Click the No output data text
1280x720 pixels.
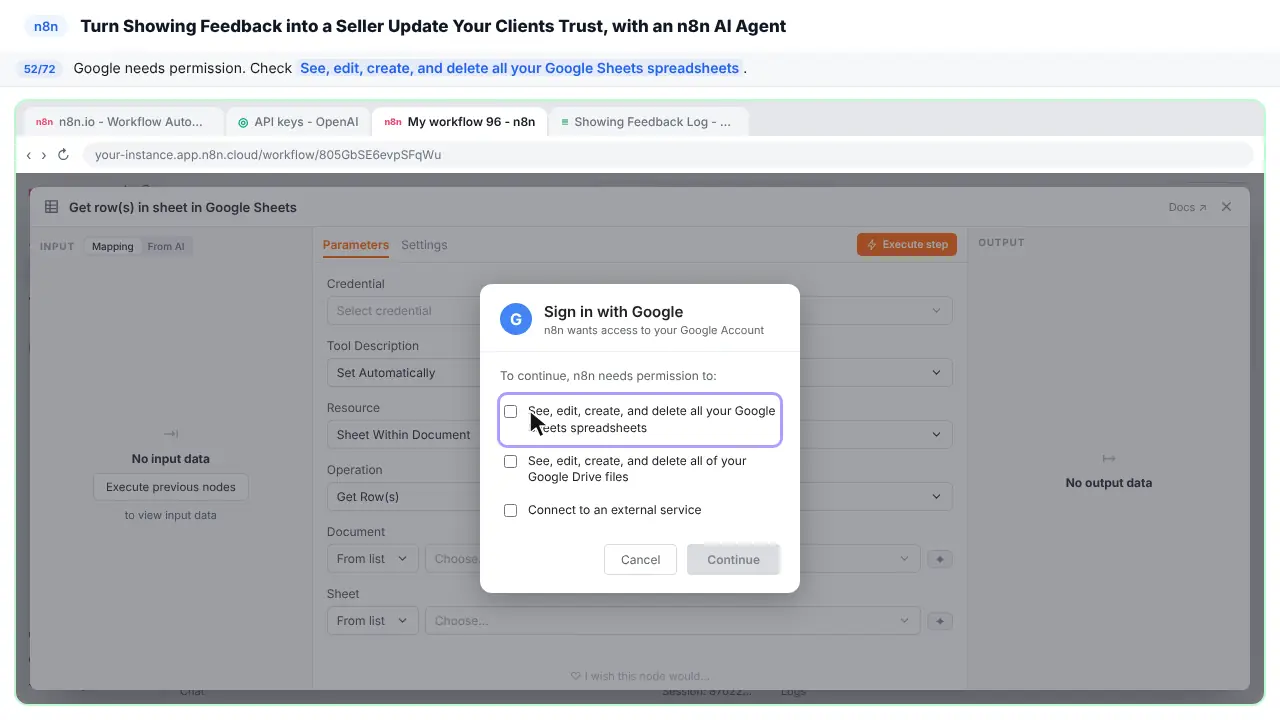(x=1108, y=483)
